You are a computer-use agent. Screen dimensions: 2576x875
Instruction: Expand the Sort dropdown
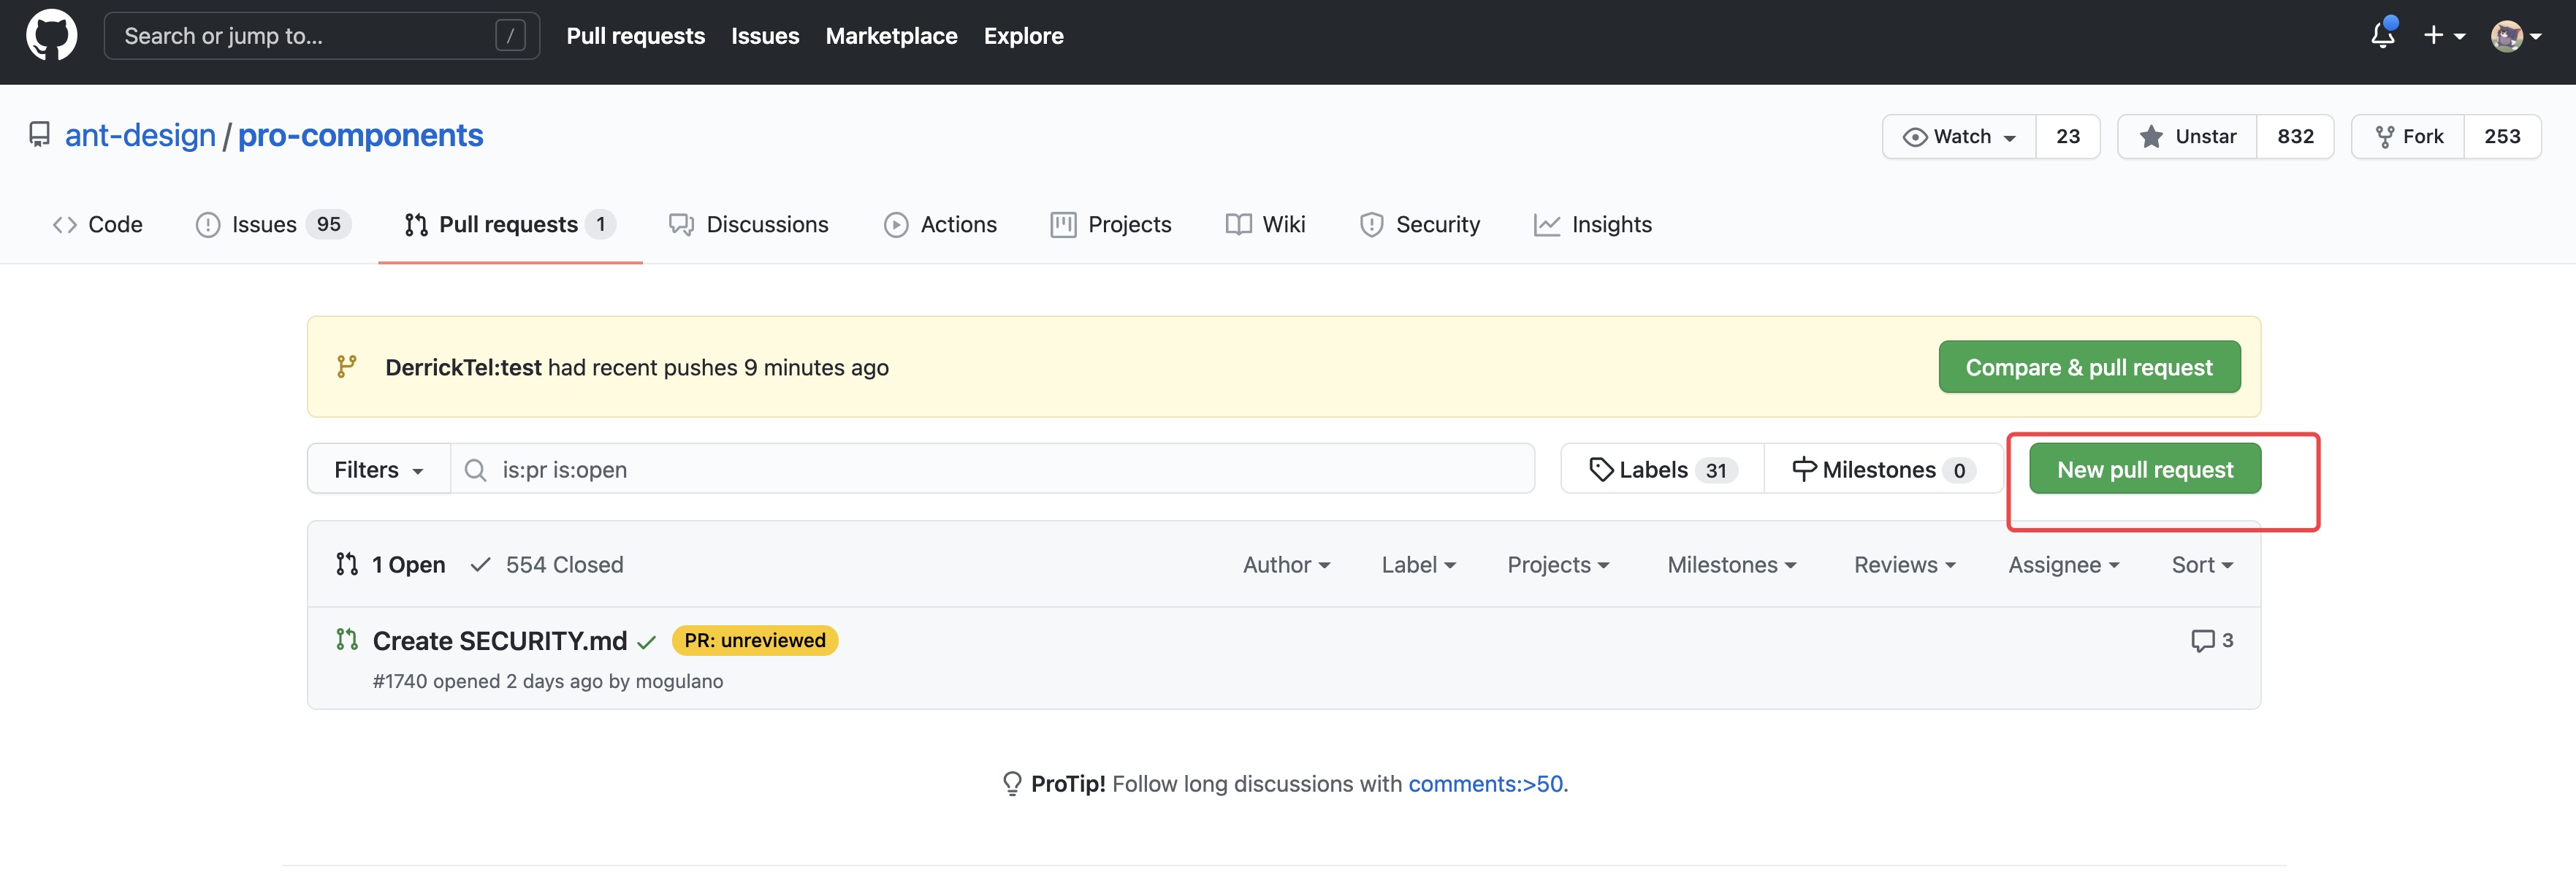coord(2201,565)
